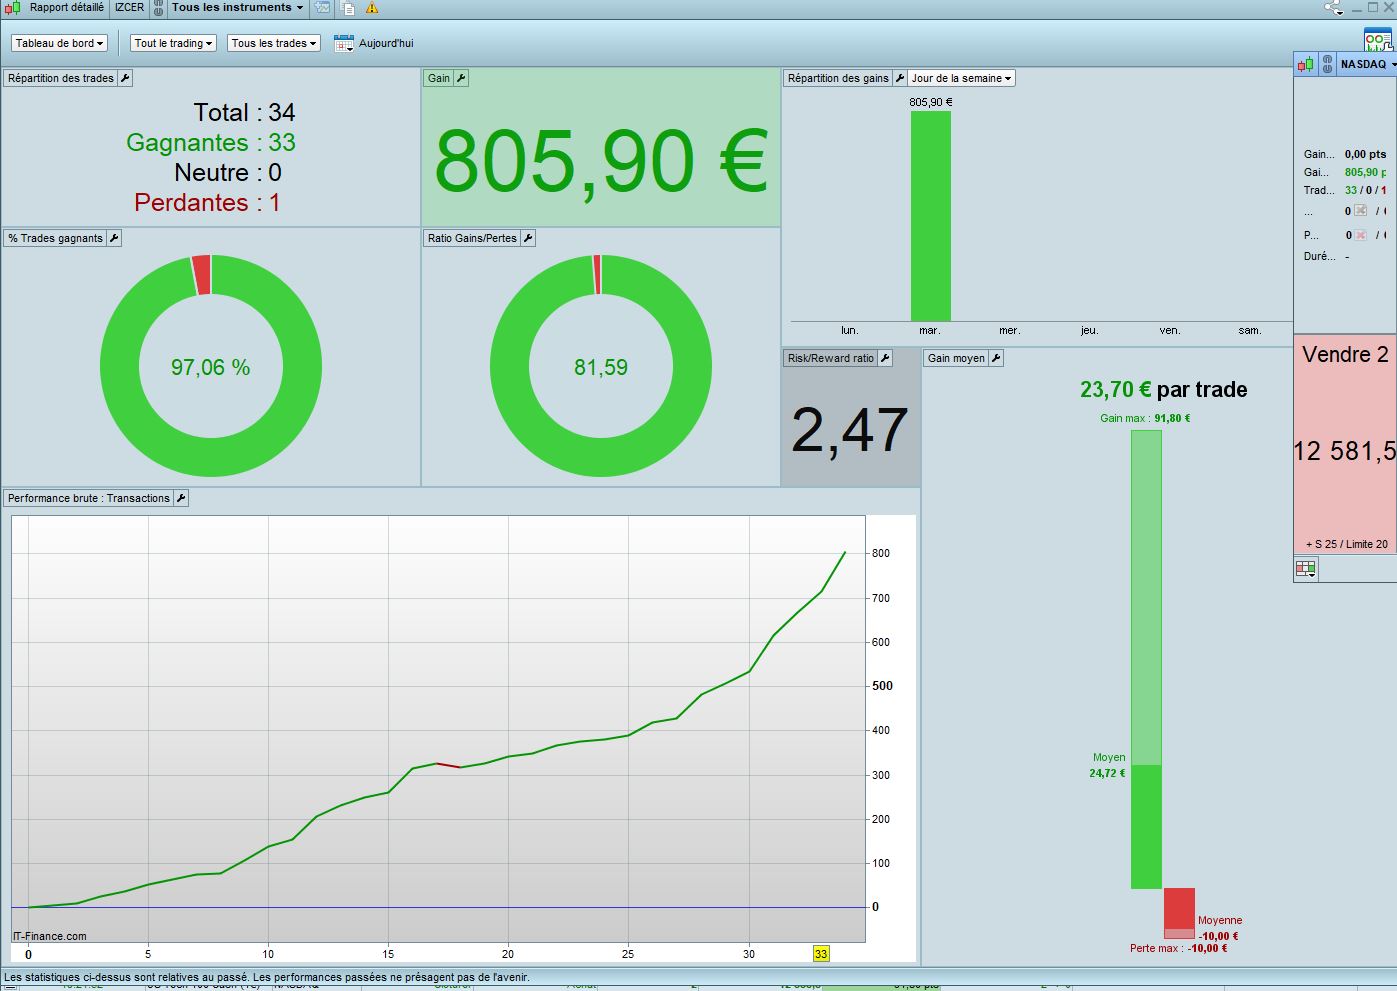The height and width of the screenshot is (991, 1397).
Task: Click the 23,70 € par trade text
Action: tap(1163, 390)
